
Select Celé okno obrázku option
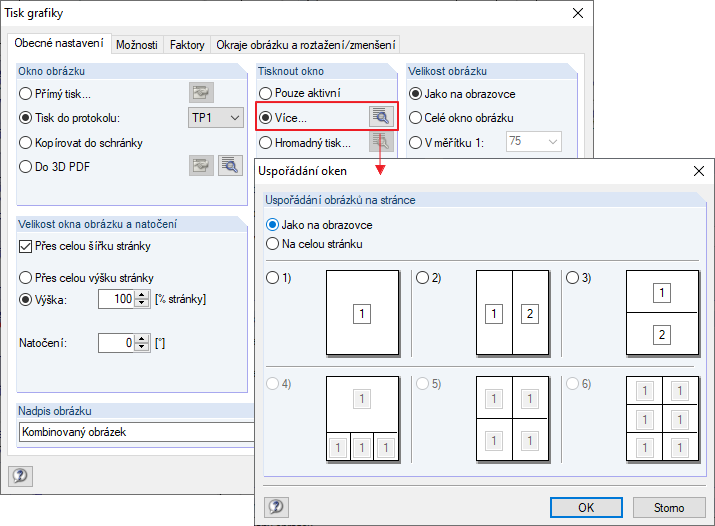pos(416,118)
